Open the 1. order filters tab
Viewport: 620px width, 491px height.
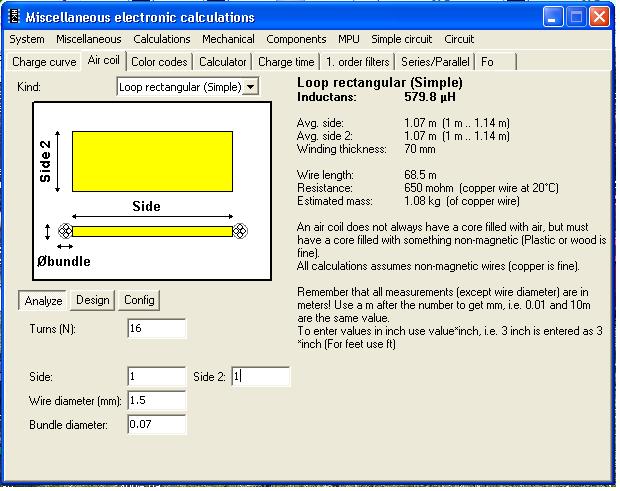click(x=357, y=62)
